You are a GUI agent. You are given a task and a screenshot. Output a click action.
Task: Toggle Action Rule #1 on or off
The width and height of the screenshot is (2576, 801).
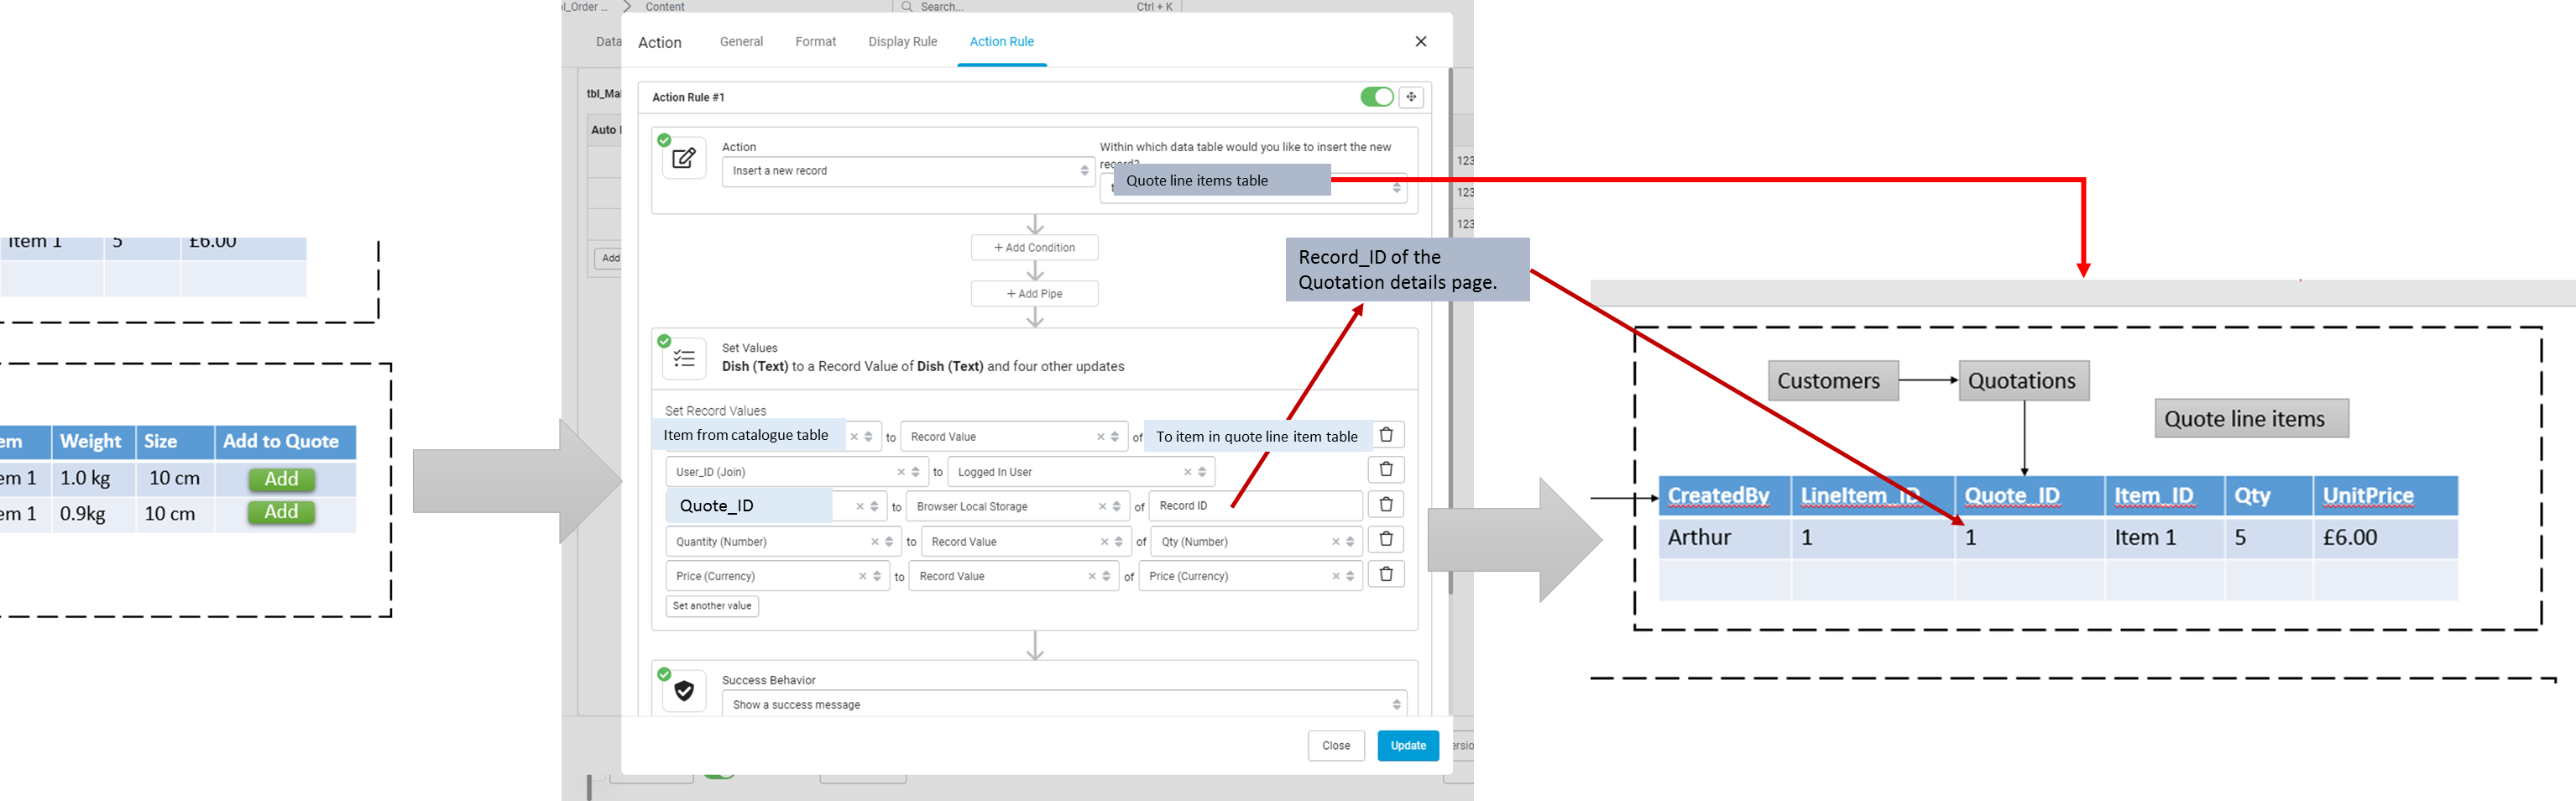click(1376, 97)
